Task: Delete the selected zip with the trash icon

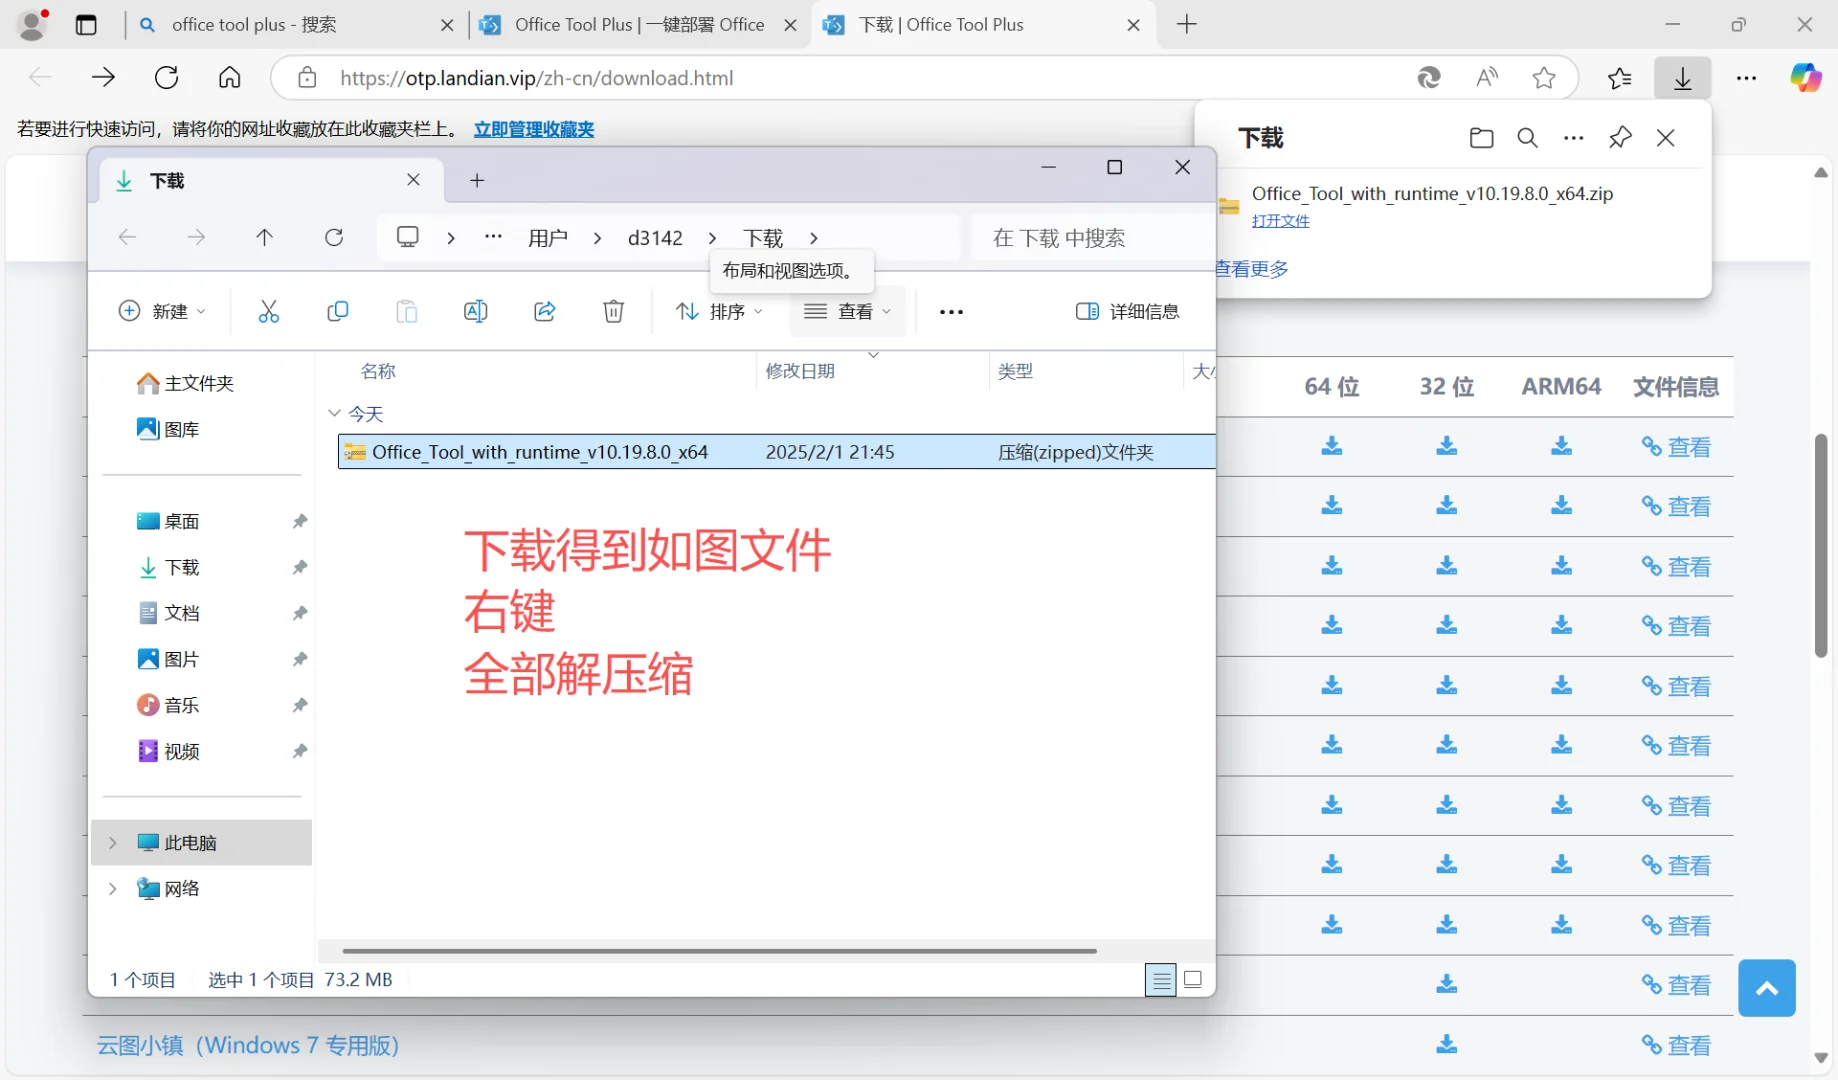Action: click(613, 311)
